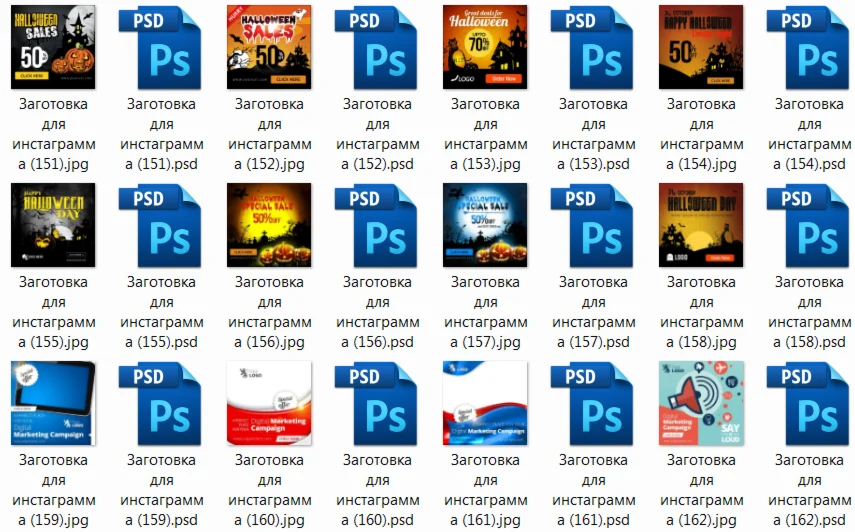The image size is (855, 532).
Task: Click file name 'Заготовка для инстаграмма (159).jpg'
Action: point(53,491)
